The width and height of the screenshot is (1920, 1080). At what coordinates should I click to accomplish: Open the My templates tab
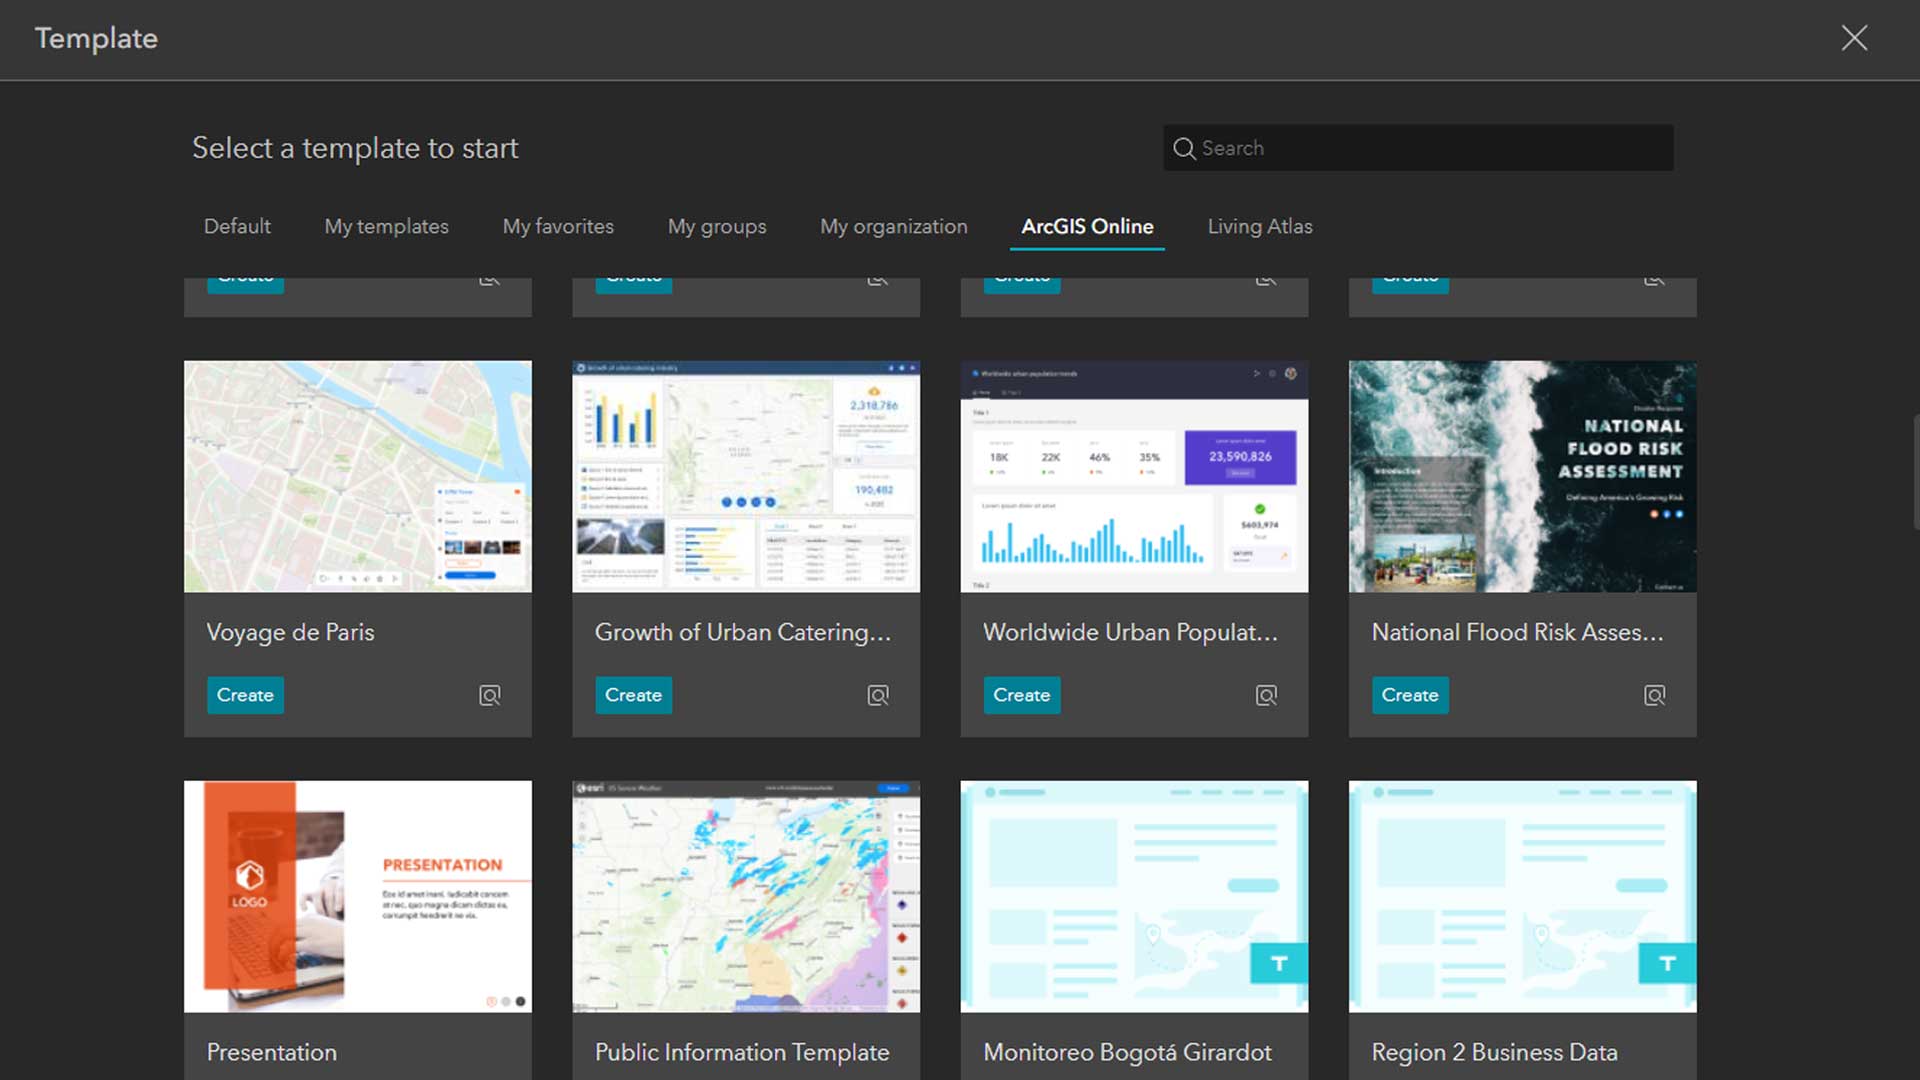pyautogui.click(x=386, y=226)
